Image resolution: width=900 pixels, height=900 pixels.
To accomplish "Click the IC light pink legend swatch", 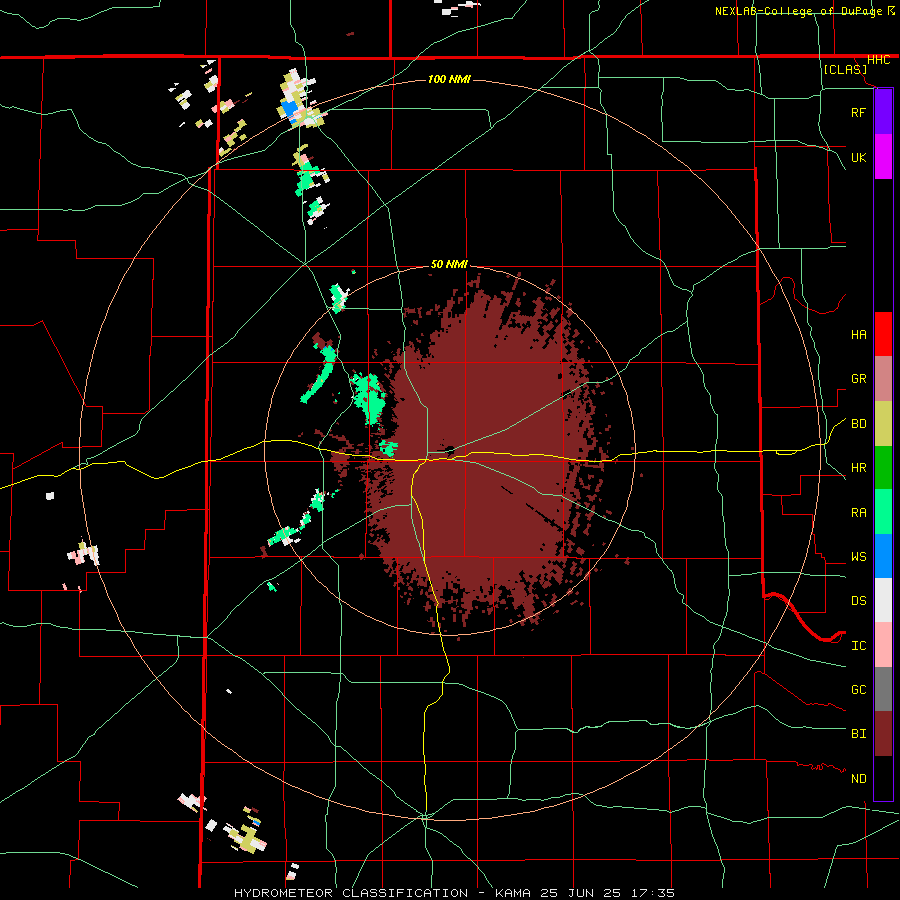I will click(x=883, y=645).
